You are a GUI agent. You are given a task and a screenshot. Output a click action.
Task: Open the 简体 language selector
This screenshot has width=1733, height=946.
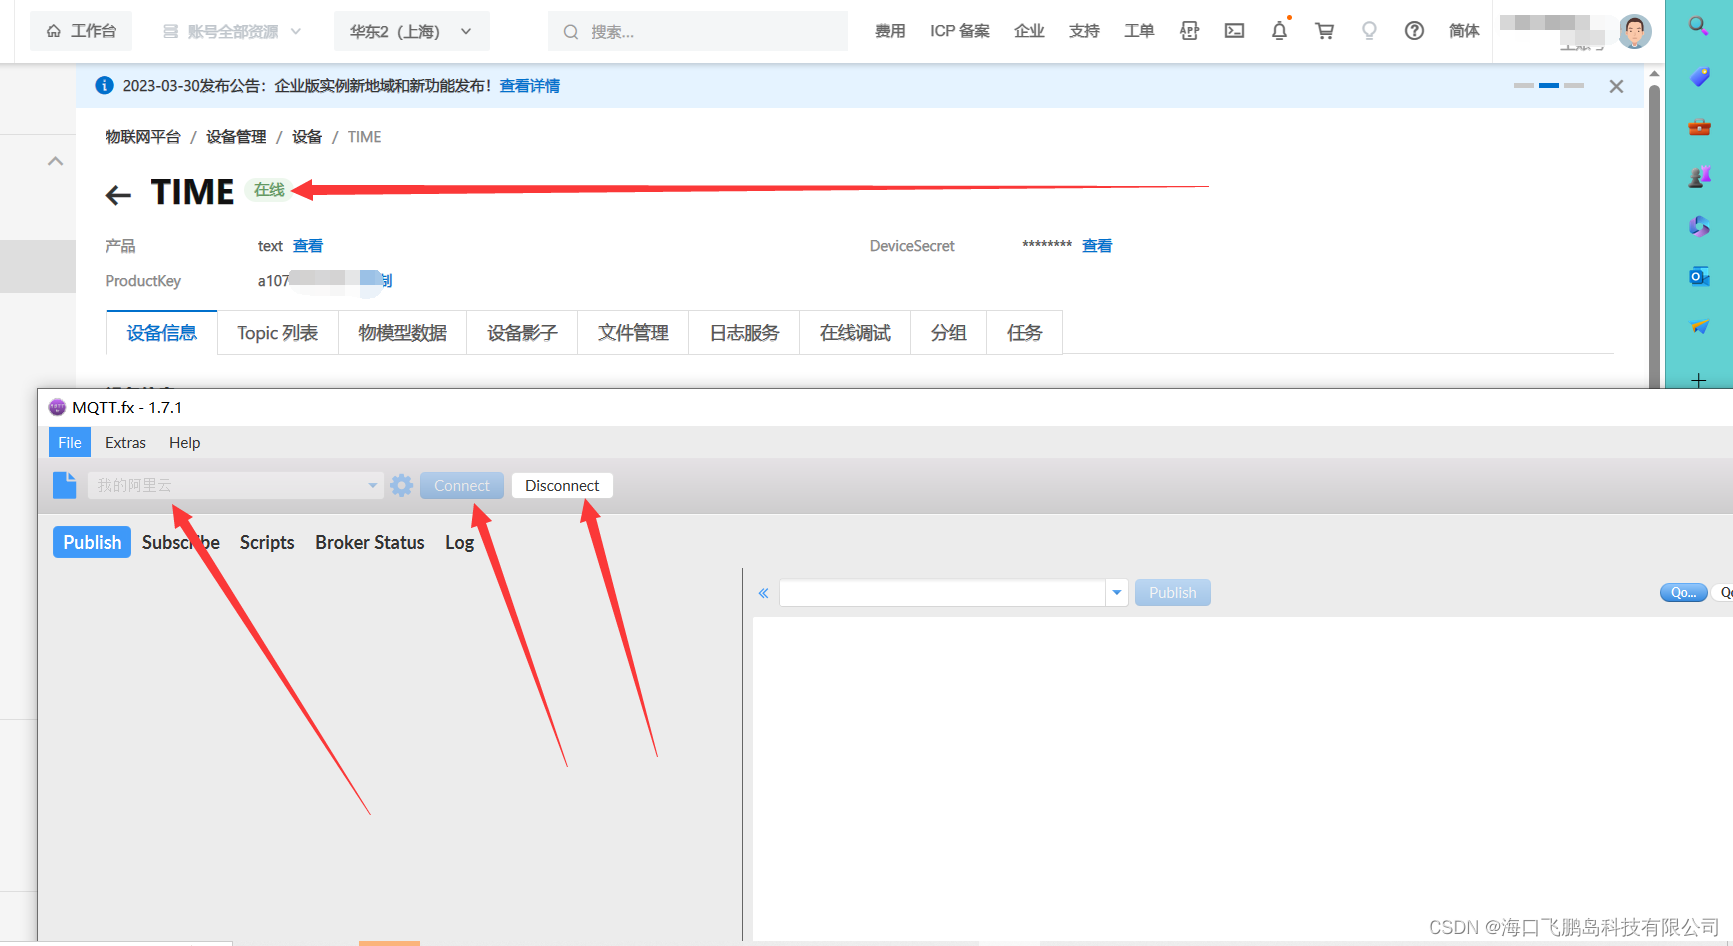pyautogui.click(x=1464, y=31)
